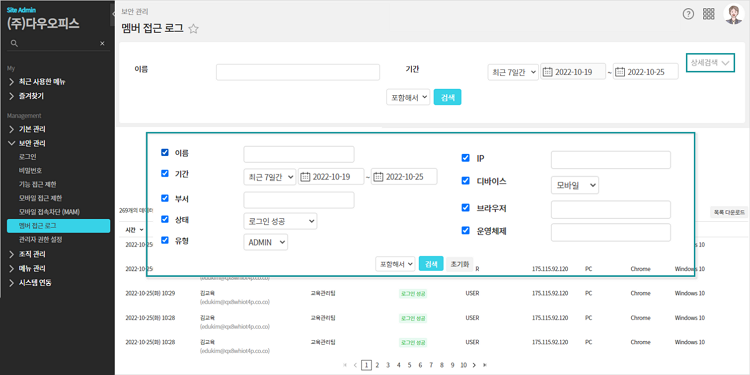Clear sidebar search with X icon

(102, 44)
